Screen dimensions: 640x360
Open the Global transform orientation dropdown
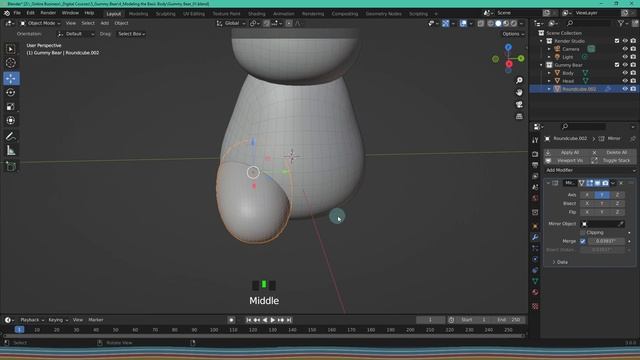(x=231, y=23)
